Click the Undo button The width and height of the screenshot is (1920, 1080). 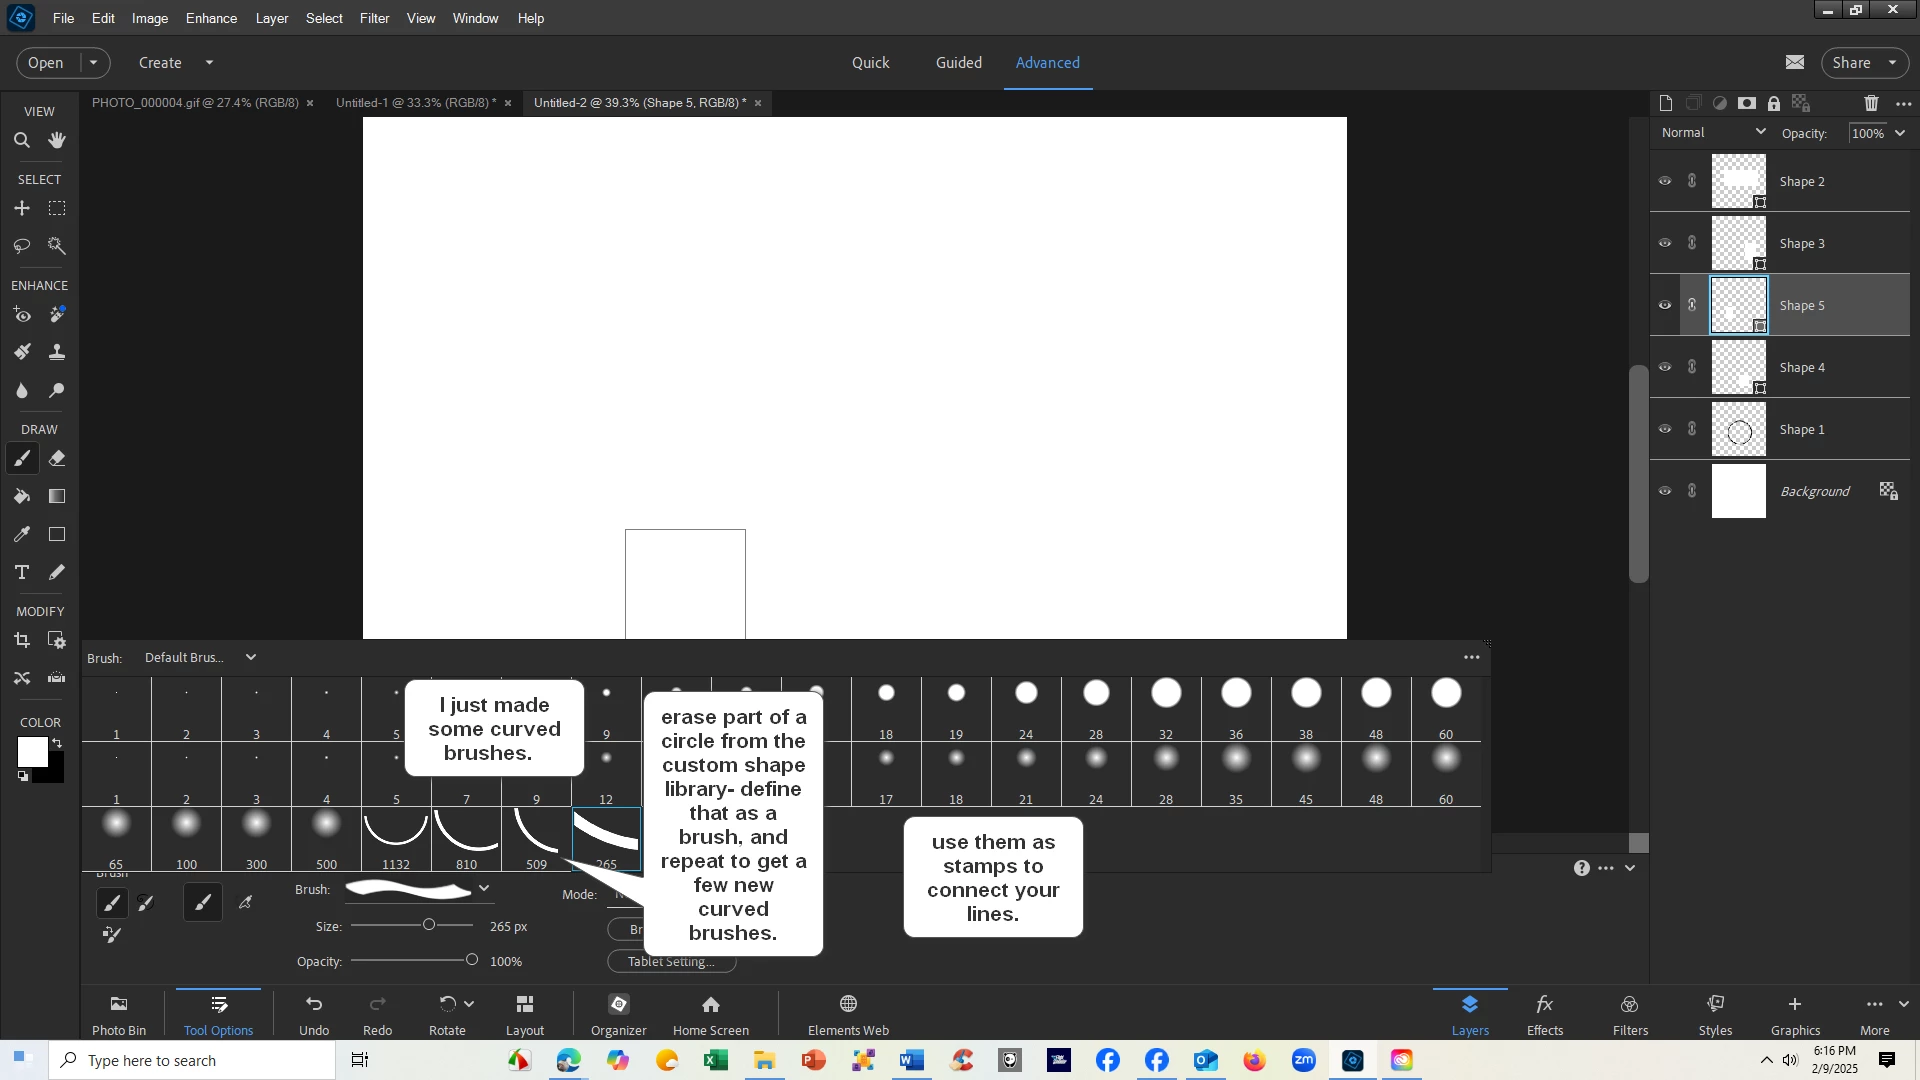(314, 1013)
